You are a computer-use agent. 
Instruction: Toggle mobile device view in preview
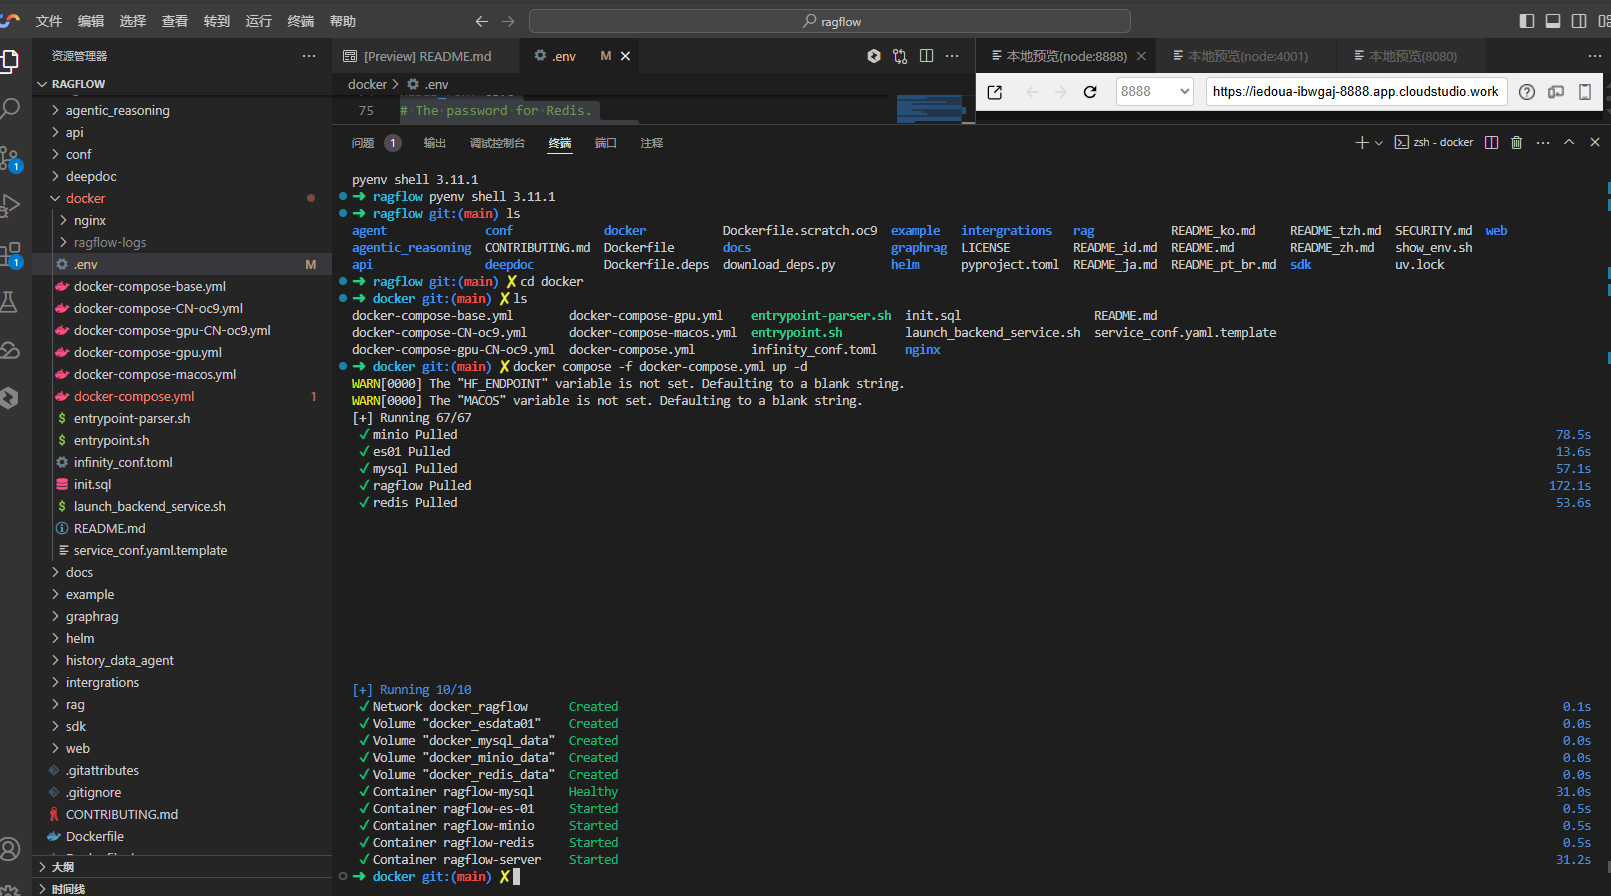pos(1585,92)
